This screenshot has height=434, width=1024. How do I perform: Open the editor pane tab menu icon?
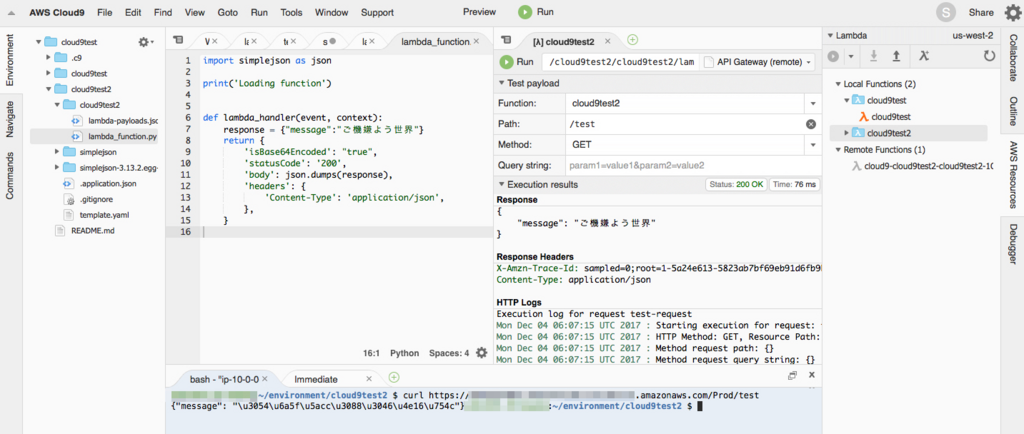[x=178, y=40]
